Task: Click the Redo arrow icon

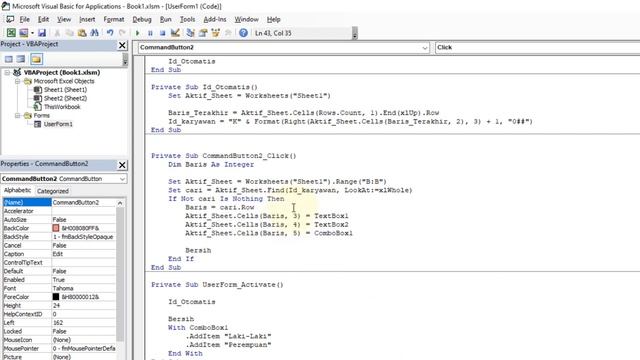Action: [122, 33]
